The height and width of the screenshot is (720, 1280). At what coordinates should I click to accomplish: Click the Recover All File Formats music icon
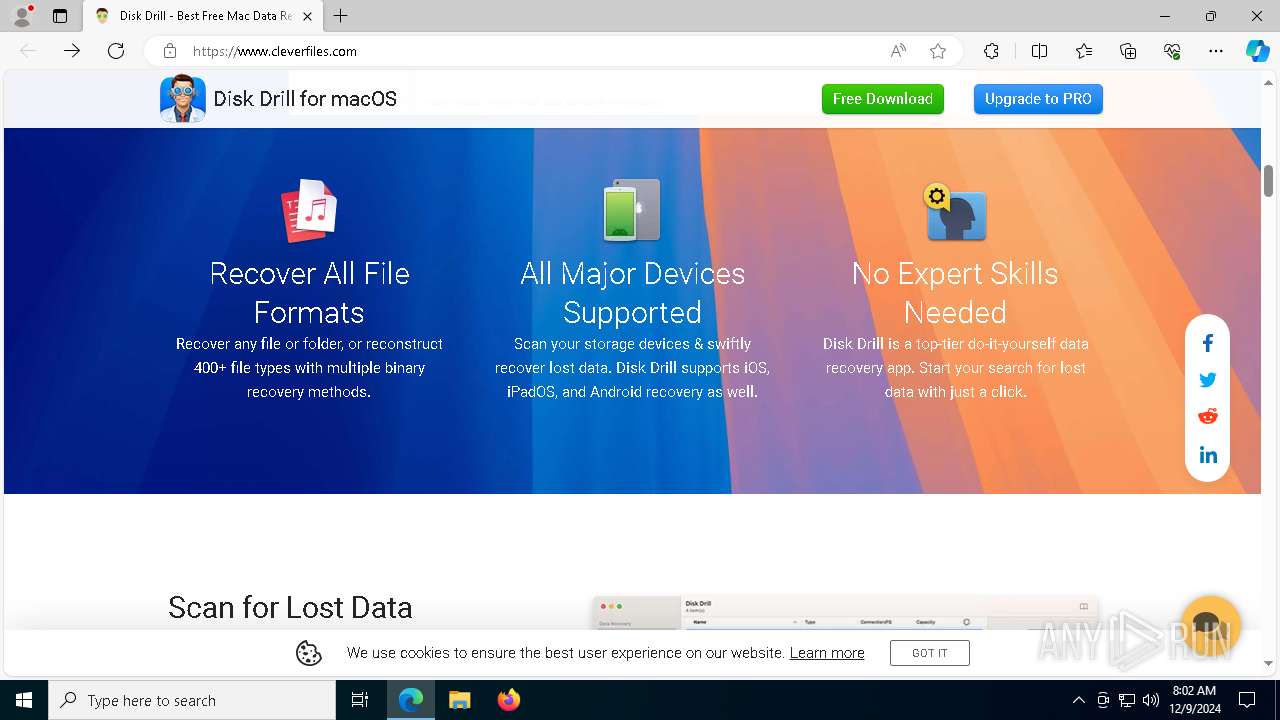pos(309,210)
